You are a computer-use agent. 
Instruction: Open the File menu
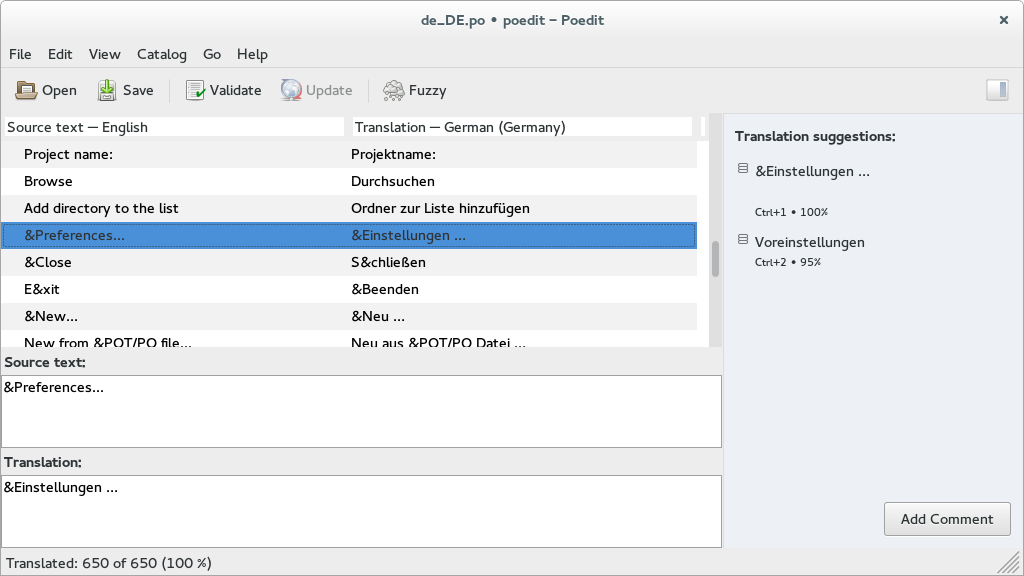(20, 54)
